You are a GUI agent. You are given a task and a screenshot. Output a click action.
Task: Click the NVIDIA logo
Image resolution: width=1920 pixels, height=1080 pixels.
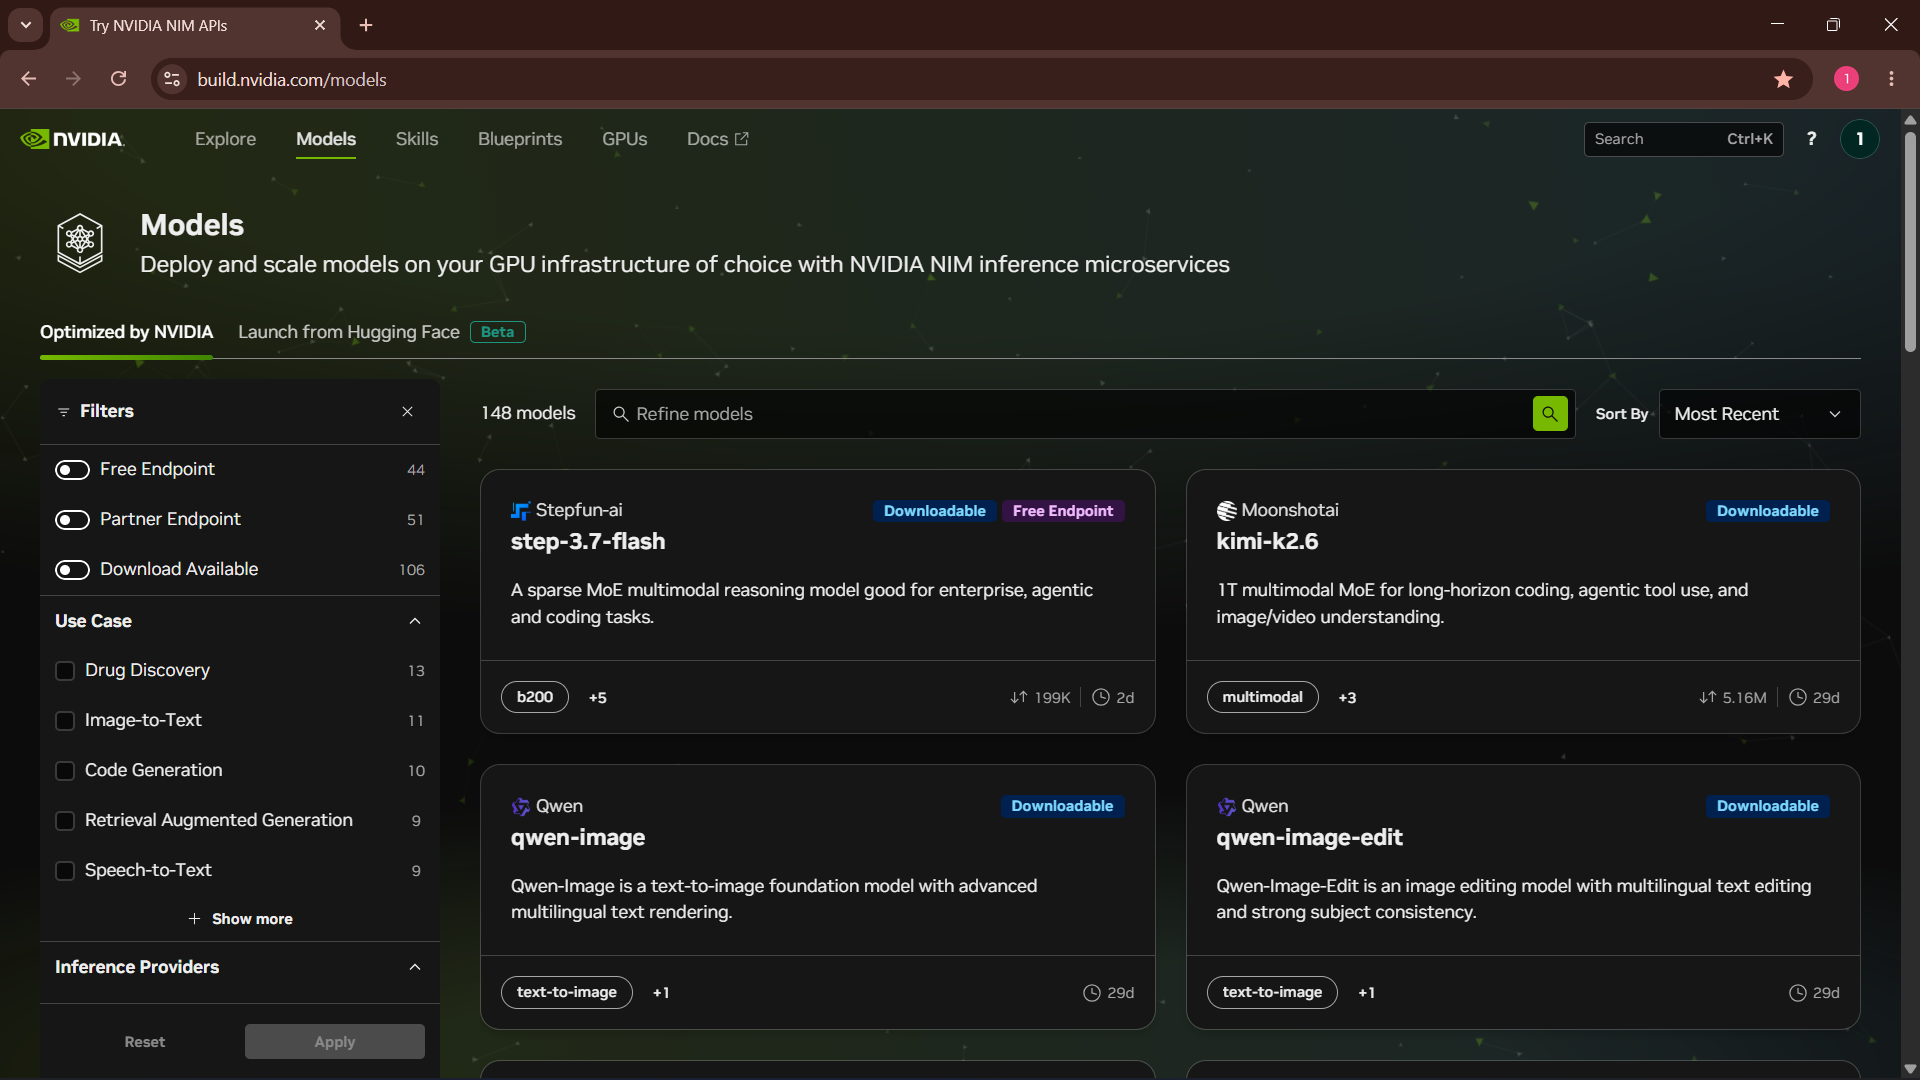point(72,139)
